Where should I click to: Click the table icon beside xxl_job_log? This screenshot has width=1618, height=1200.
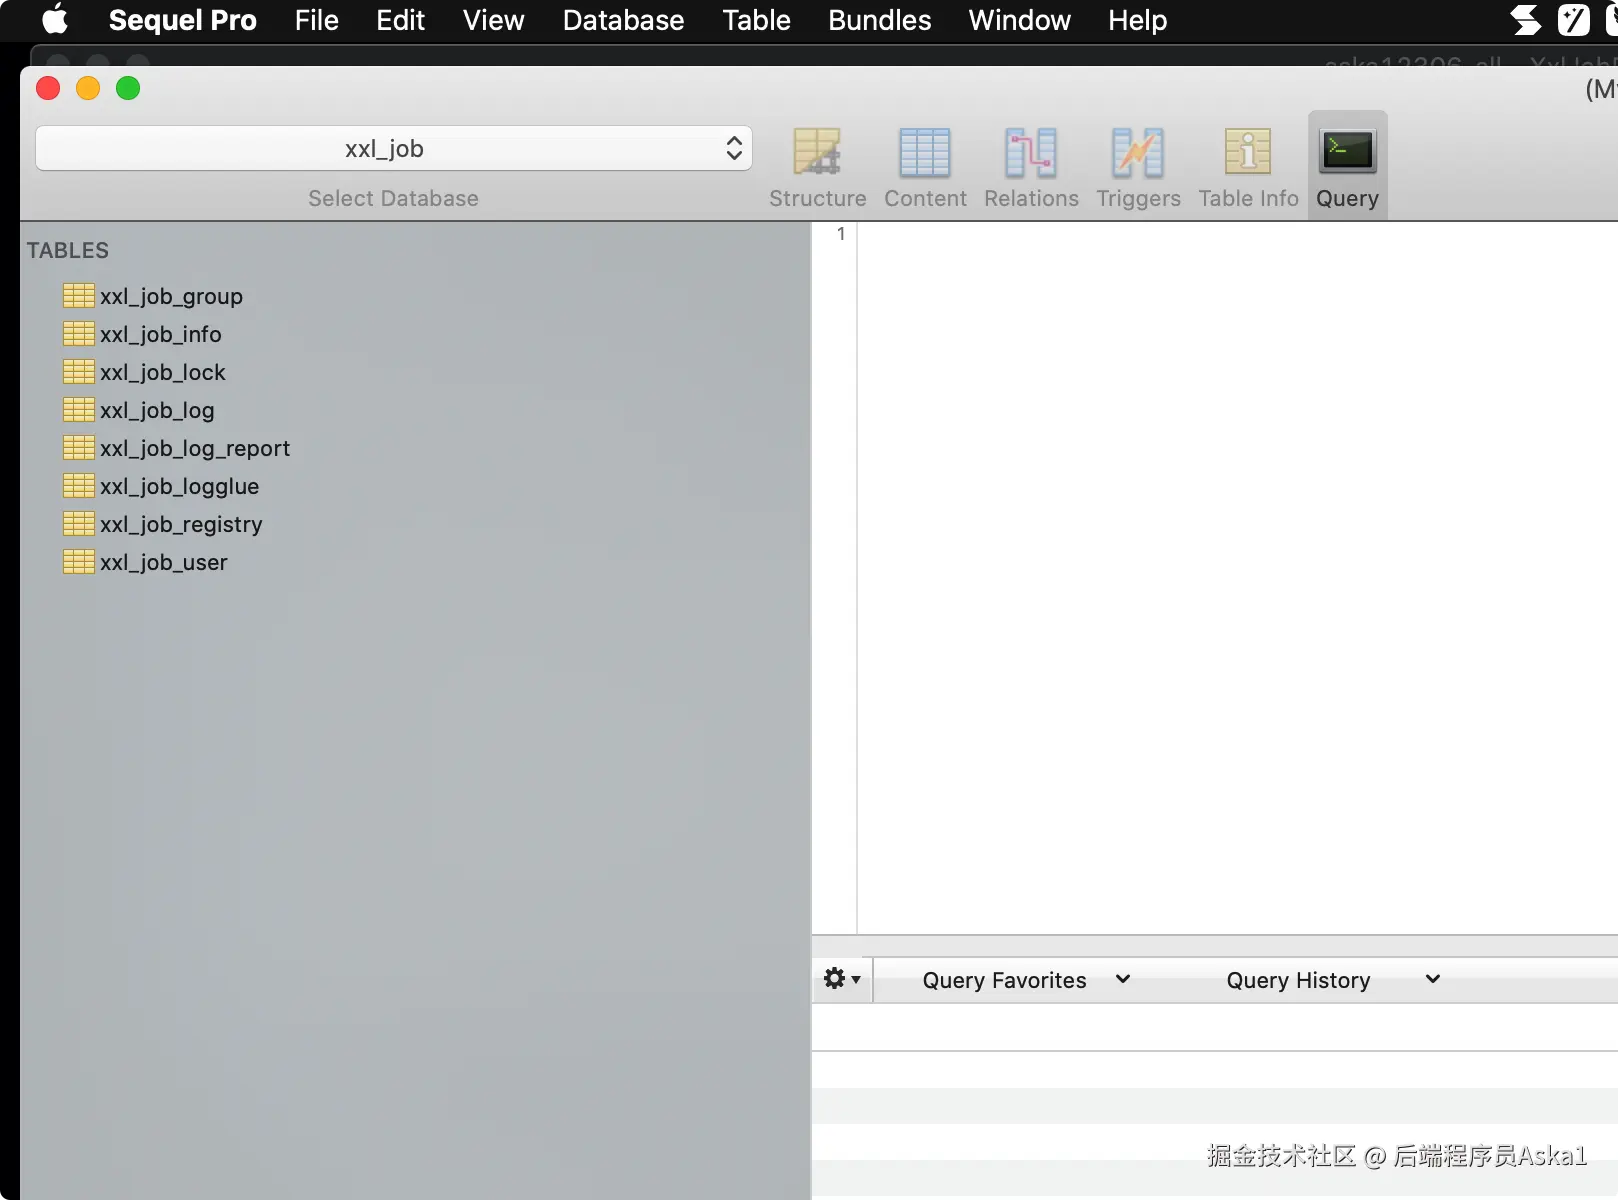[x=78, y=409]
